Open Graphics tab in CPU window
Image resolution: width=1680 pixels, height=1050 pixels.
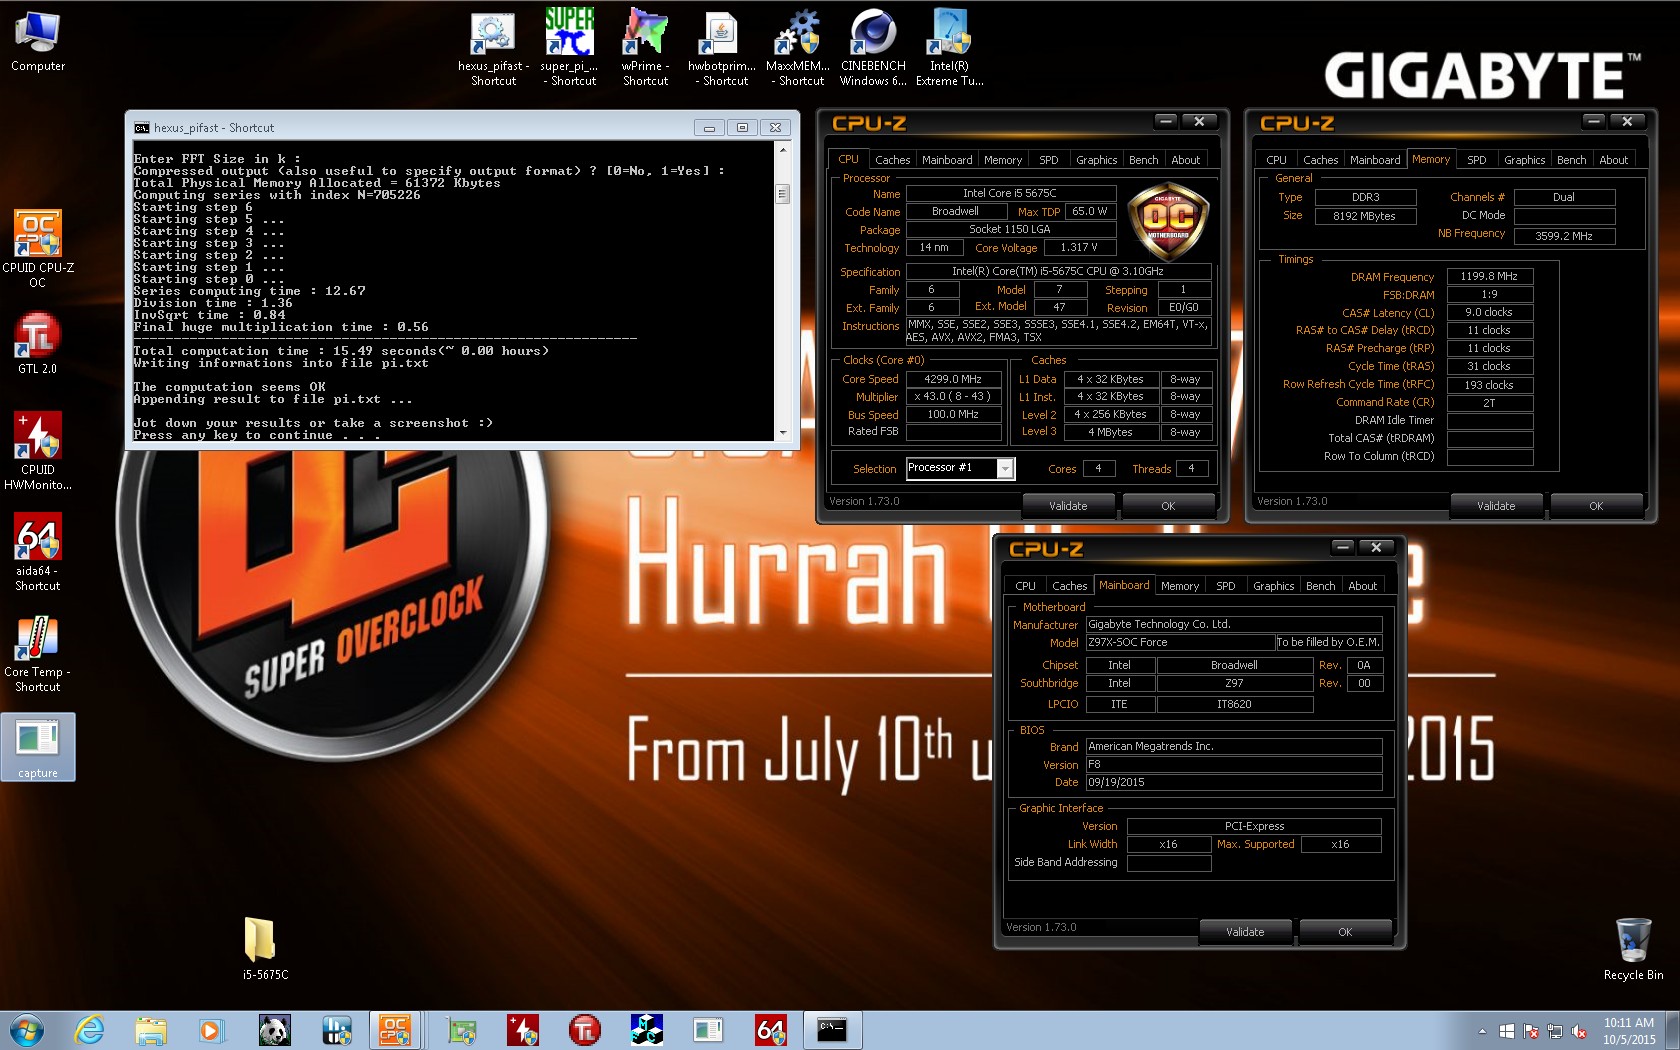(x=1097, y=160)
